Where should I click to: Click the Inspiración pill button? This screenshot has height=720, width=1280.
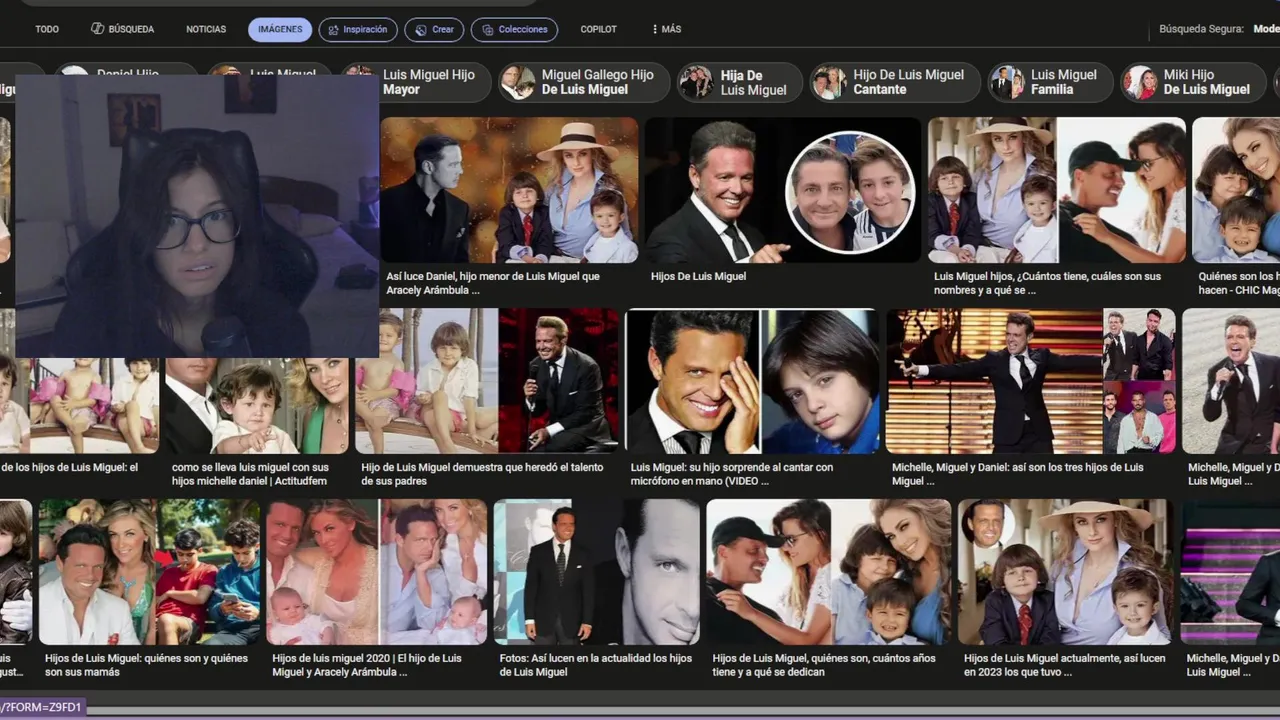point(358,30)
